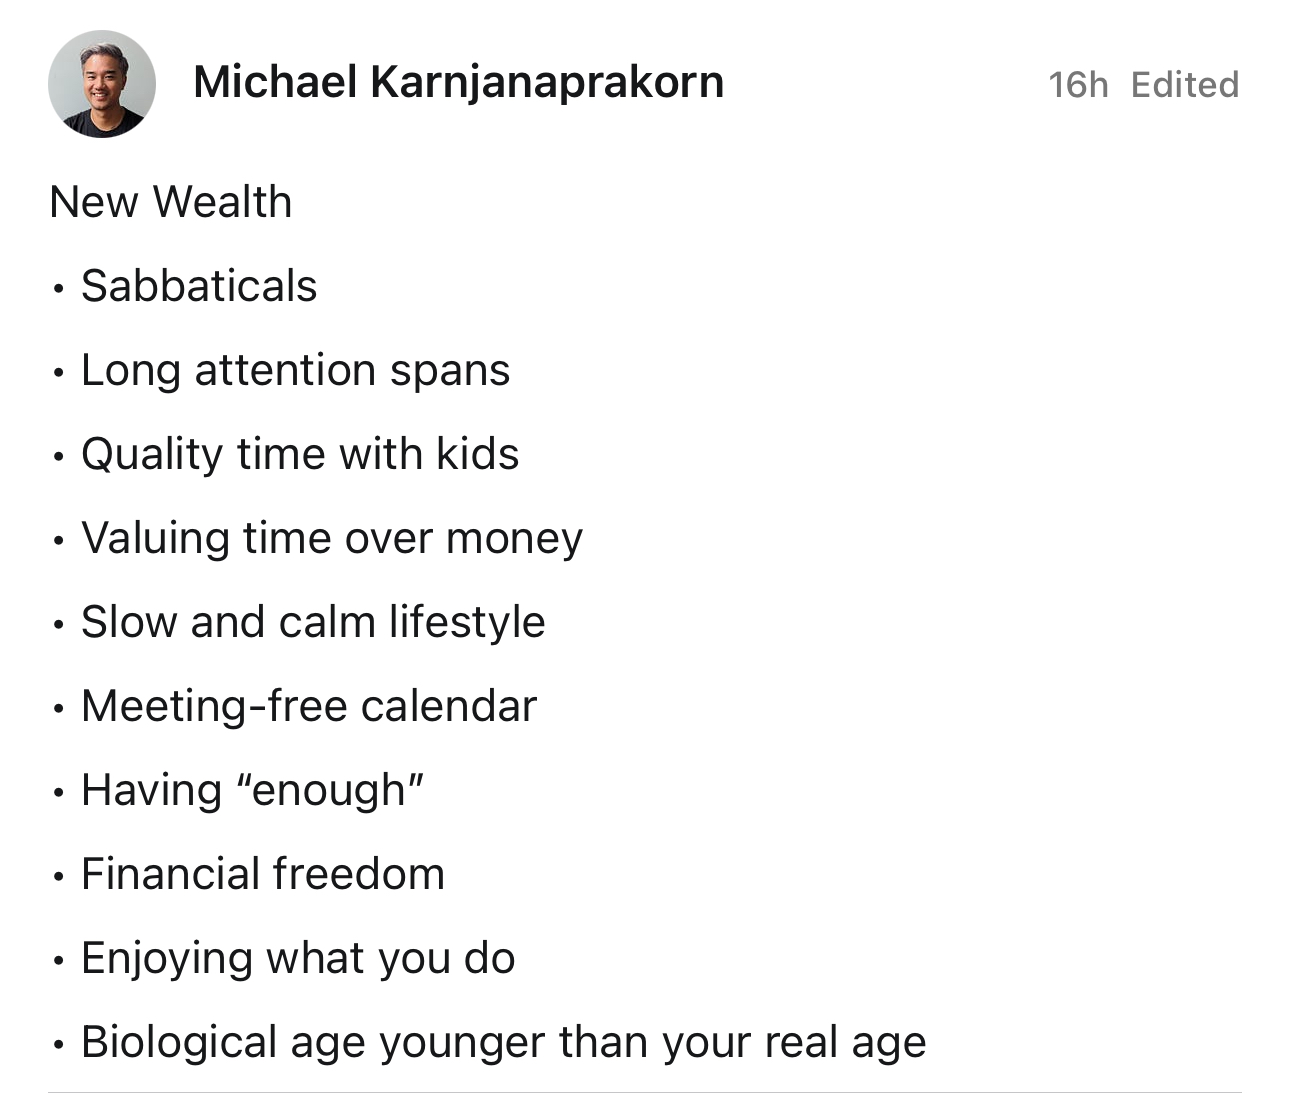The image size is (1290, 1107).
Task: Tap the "Biological age younger" final line
Action: (504, 1043)
